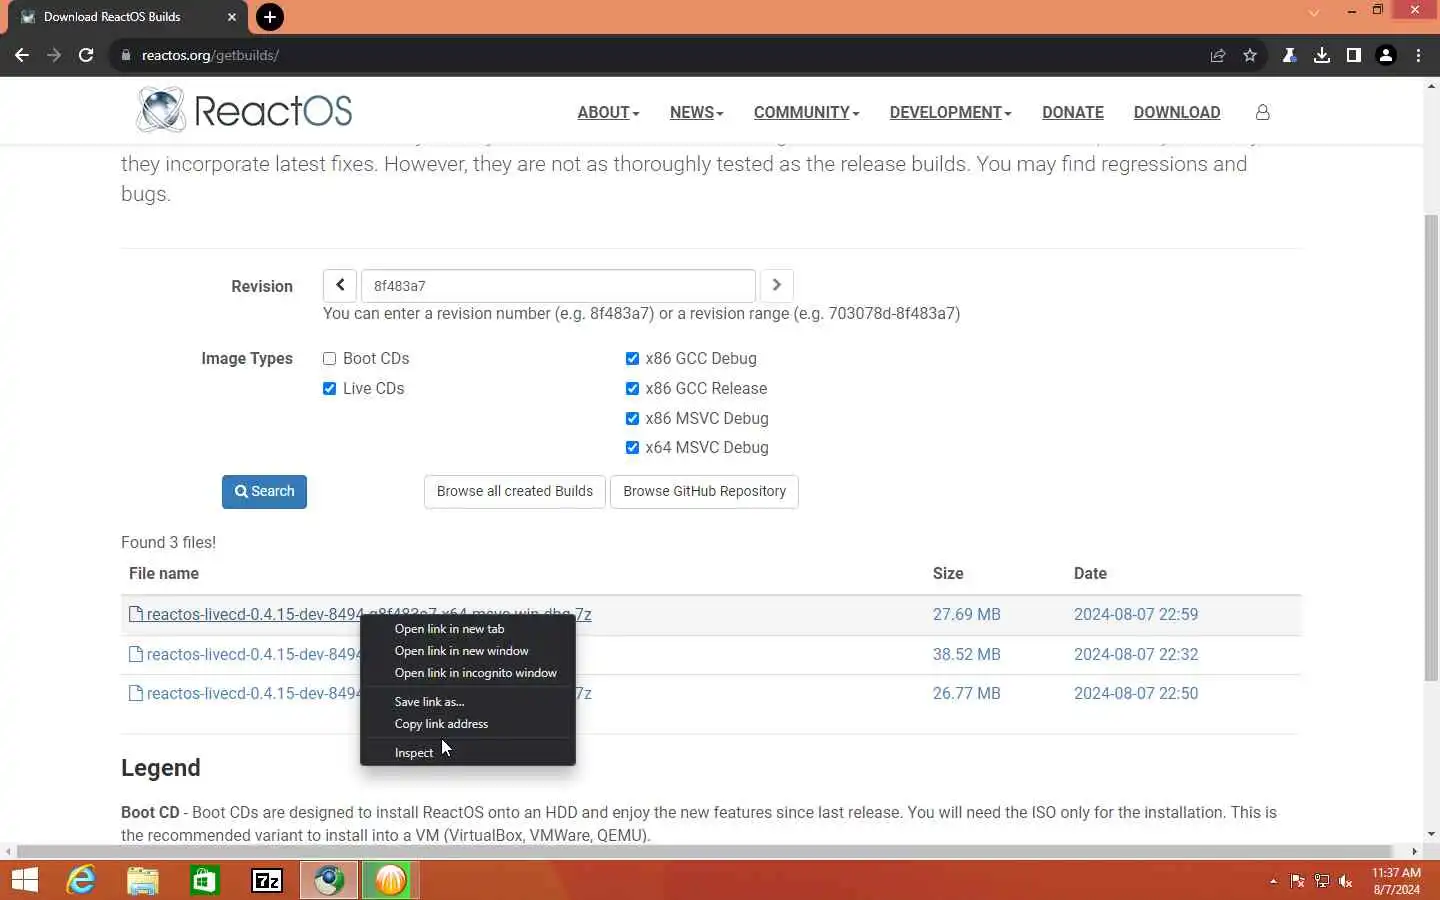Expand the ABOUT dropdown menu
The width and height of the screenshot is (1440, 900).
coord(608,112)
